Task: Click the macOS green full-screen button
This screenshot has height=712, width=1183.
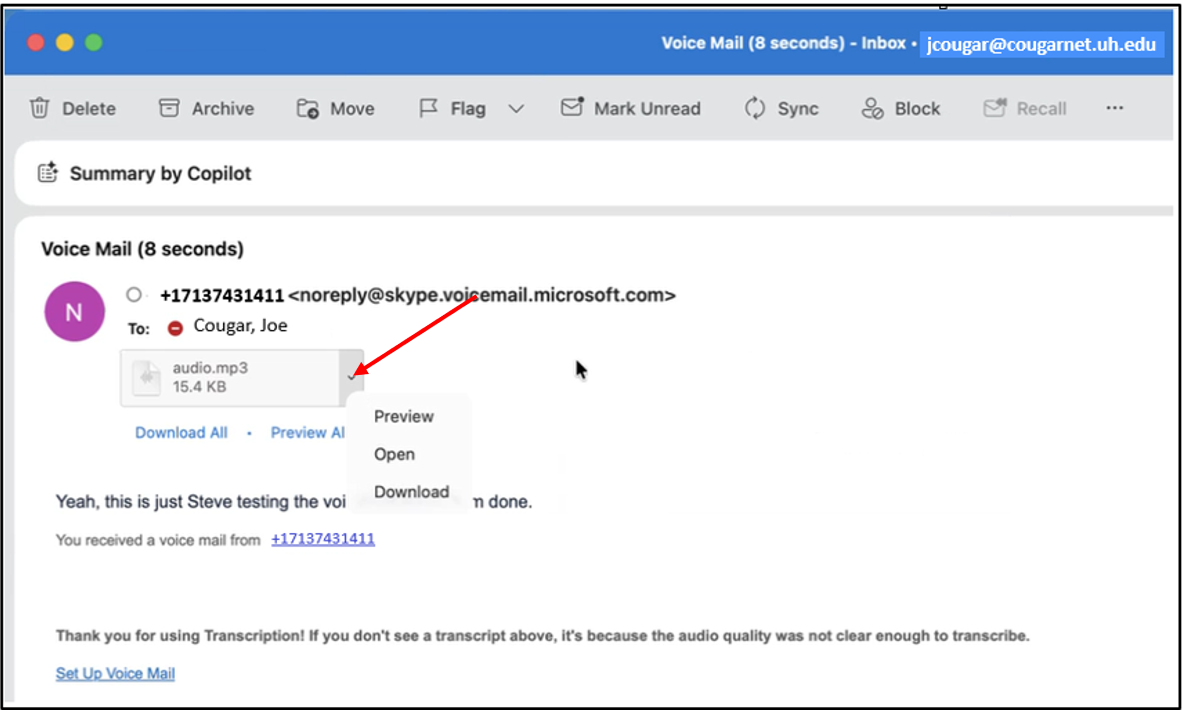Action: point(94,42)
